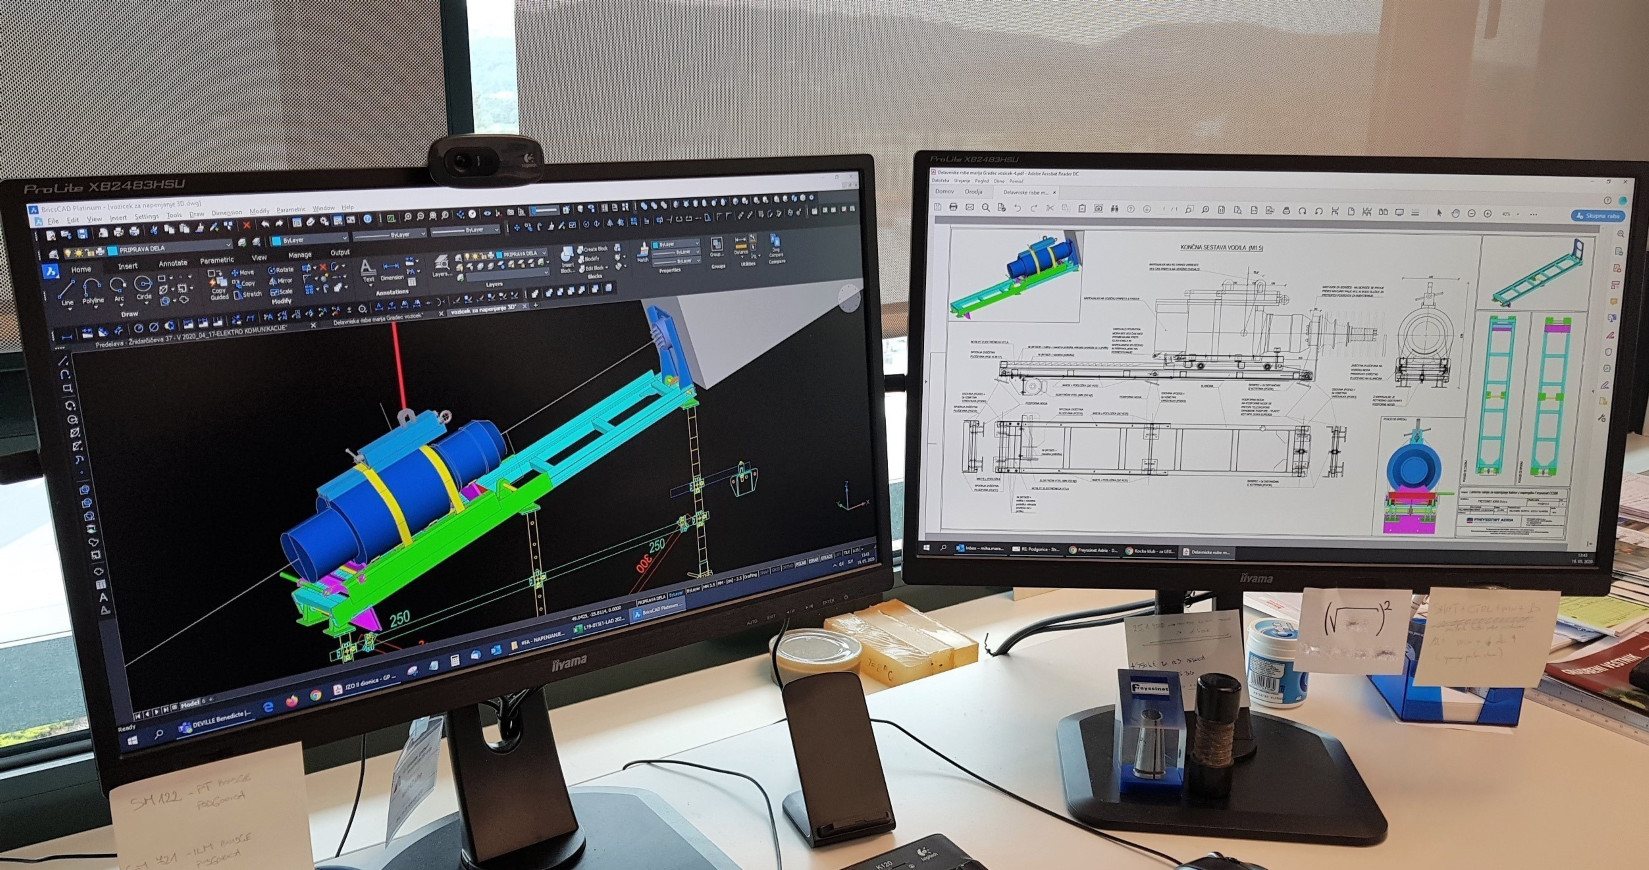Open the Properties panel ByLayer color dropdown
The image size is (1649, 870).
[676, 244]
